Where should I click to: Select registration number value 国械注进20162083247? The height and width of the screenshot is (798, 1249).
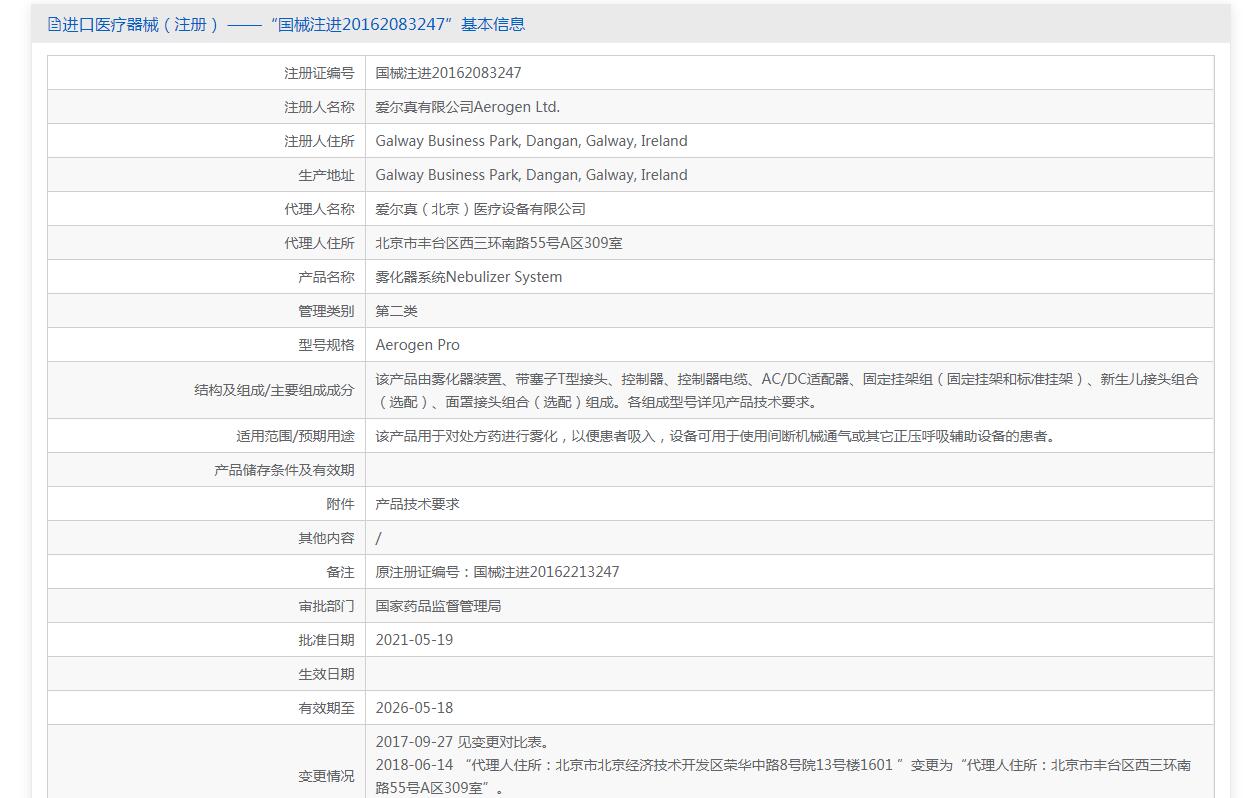coord(448,73)
